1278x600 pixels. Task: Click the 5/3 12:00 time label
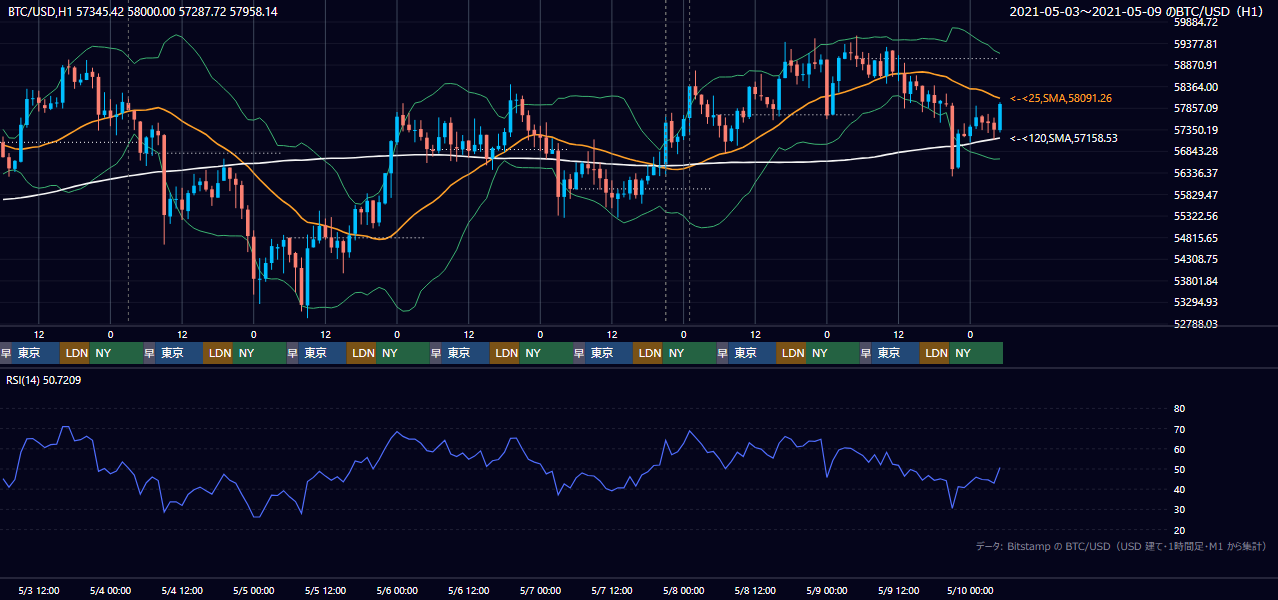(x=39, y=590)
